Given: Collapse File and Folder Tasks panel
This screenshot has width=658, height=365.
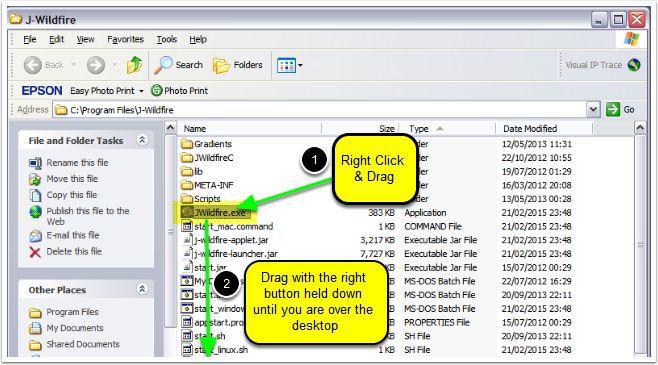Looking at the screenshot, I should point(142,140).
